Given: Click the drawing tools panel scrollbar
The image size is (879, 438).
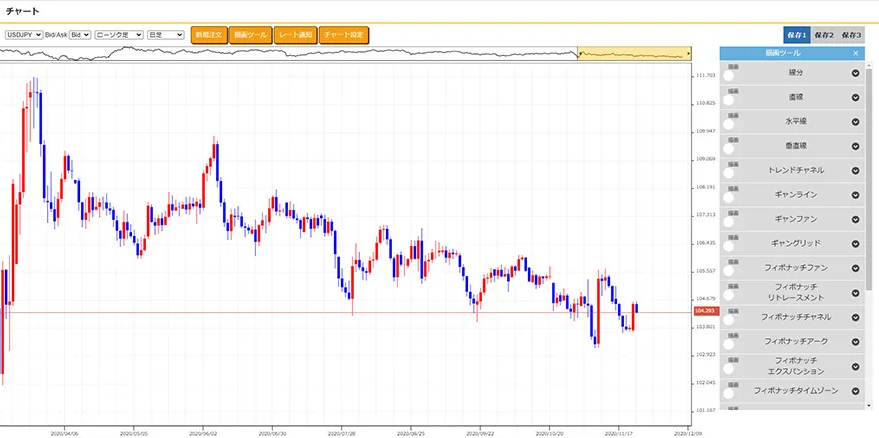Looking at the screenshot, I should click(870, 200).
